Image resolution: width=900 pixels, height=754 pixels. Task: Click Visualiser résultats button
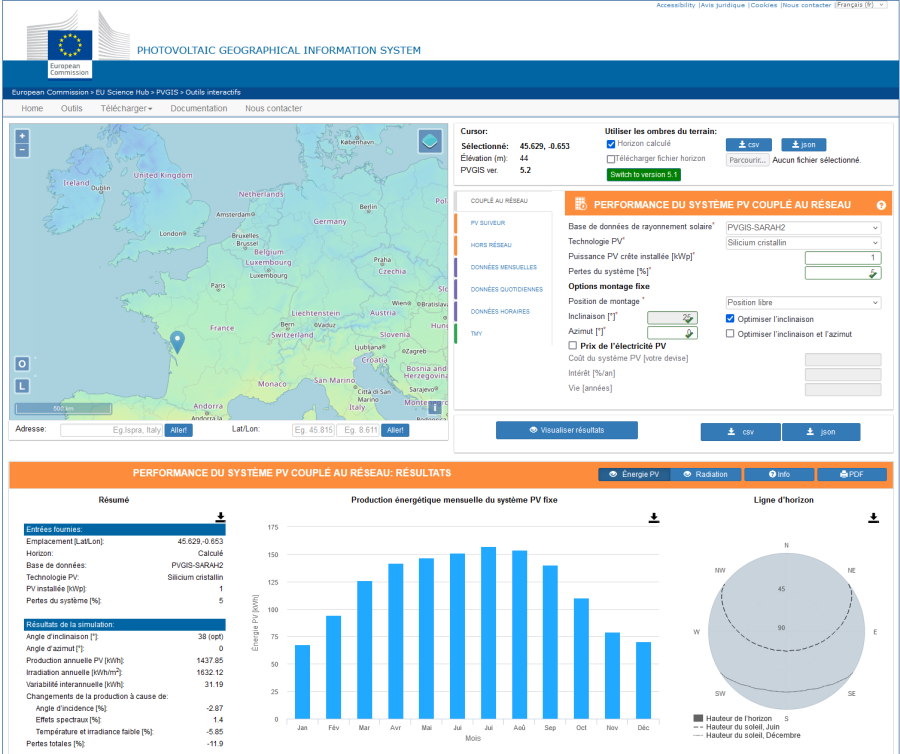coord(567,430)
